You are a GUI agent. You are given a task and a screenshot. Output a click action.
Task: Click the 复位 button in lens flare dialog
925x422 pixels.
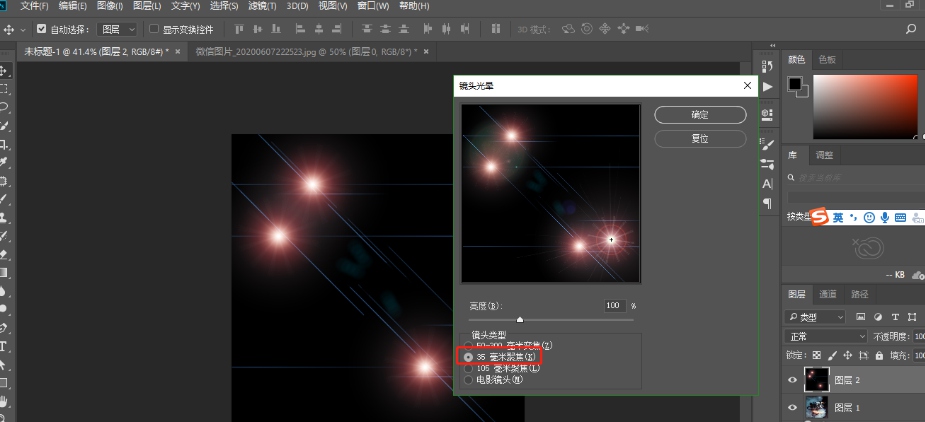tap(700, 139)
